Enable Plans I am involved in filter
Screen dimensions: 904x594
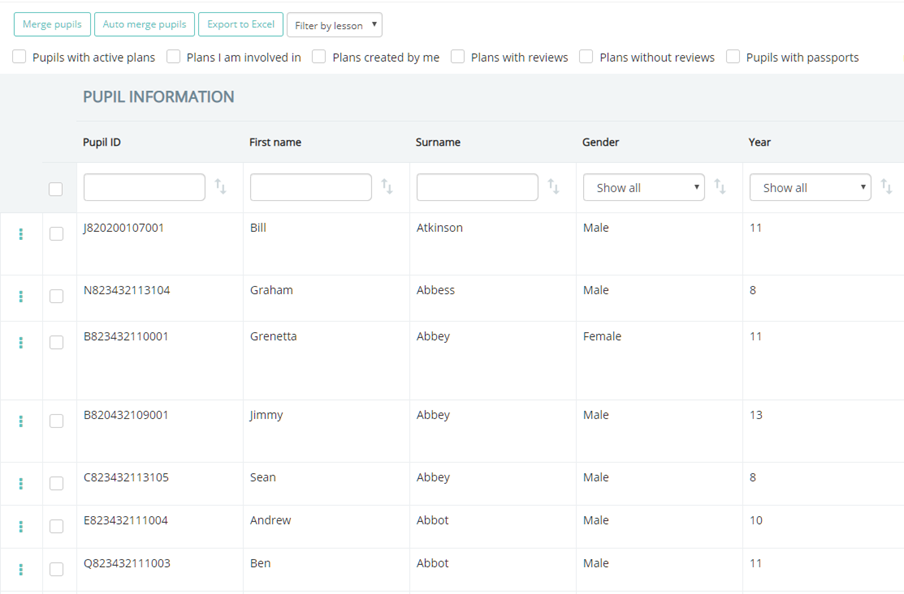tap(174, 57)
